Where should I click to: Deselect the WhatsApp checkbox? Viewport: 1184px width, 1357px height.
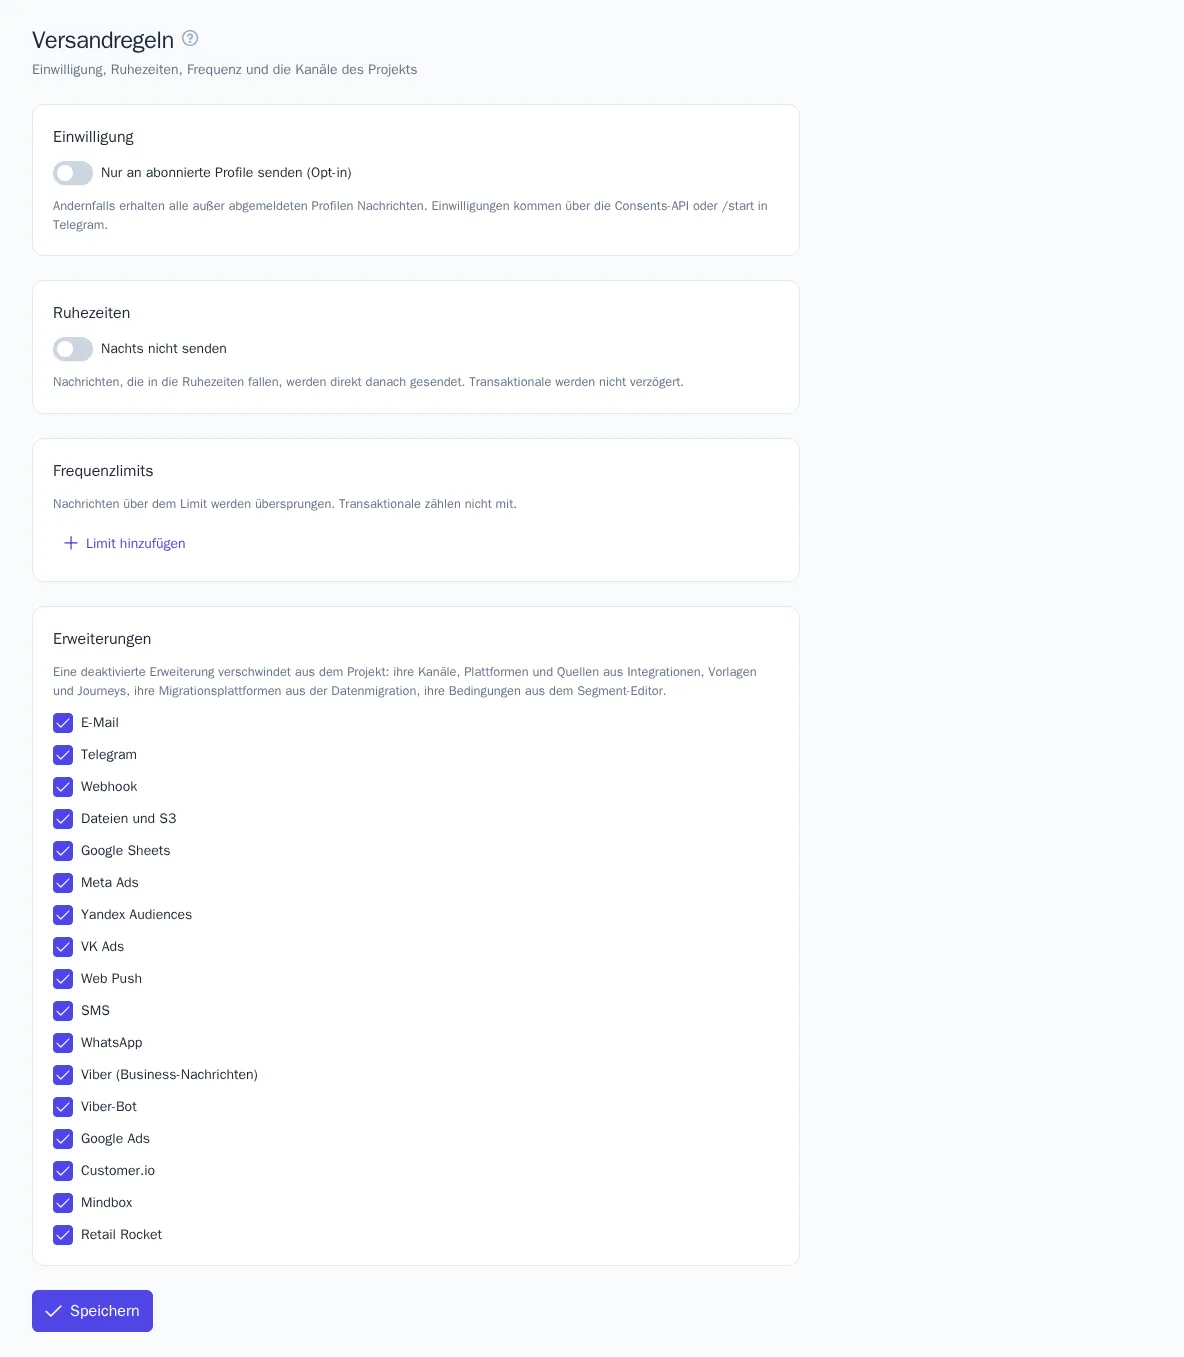coord(63,1043)
